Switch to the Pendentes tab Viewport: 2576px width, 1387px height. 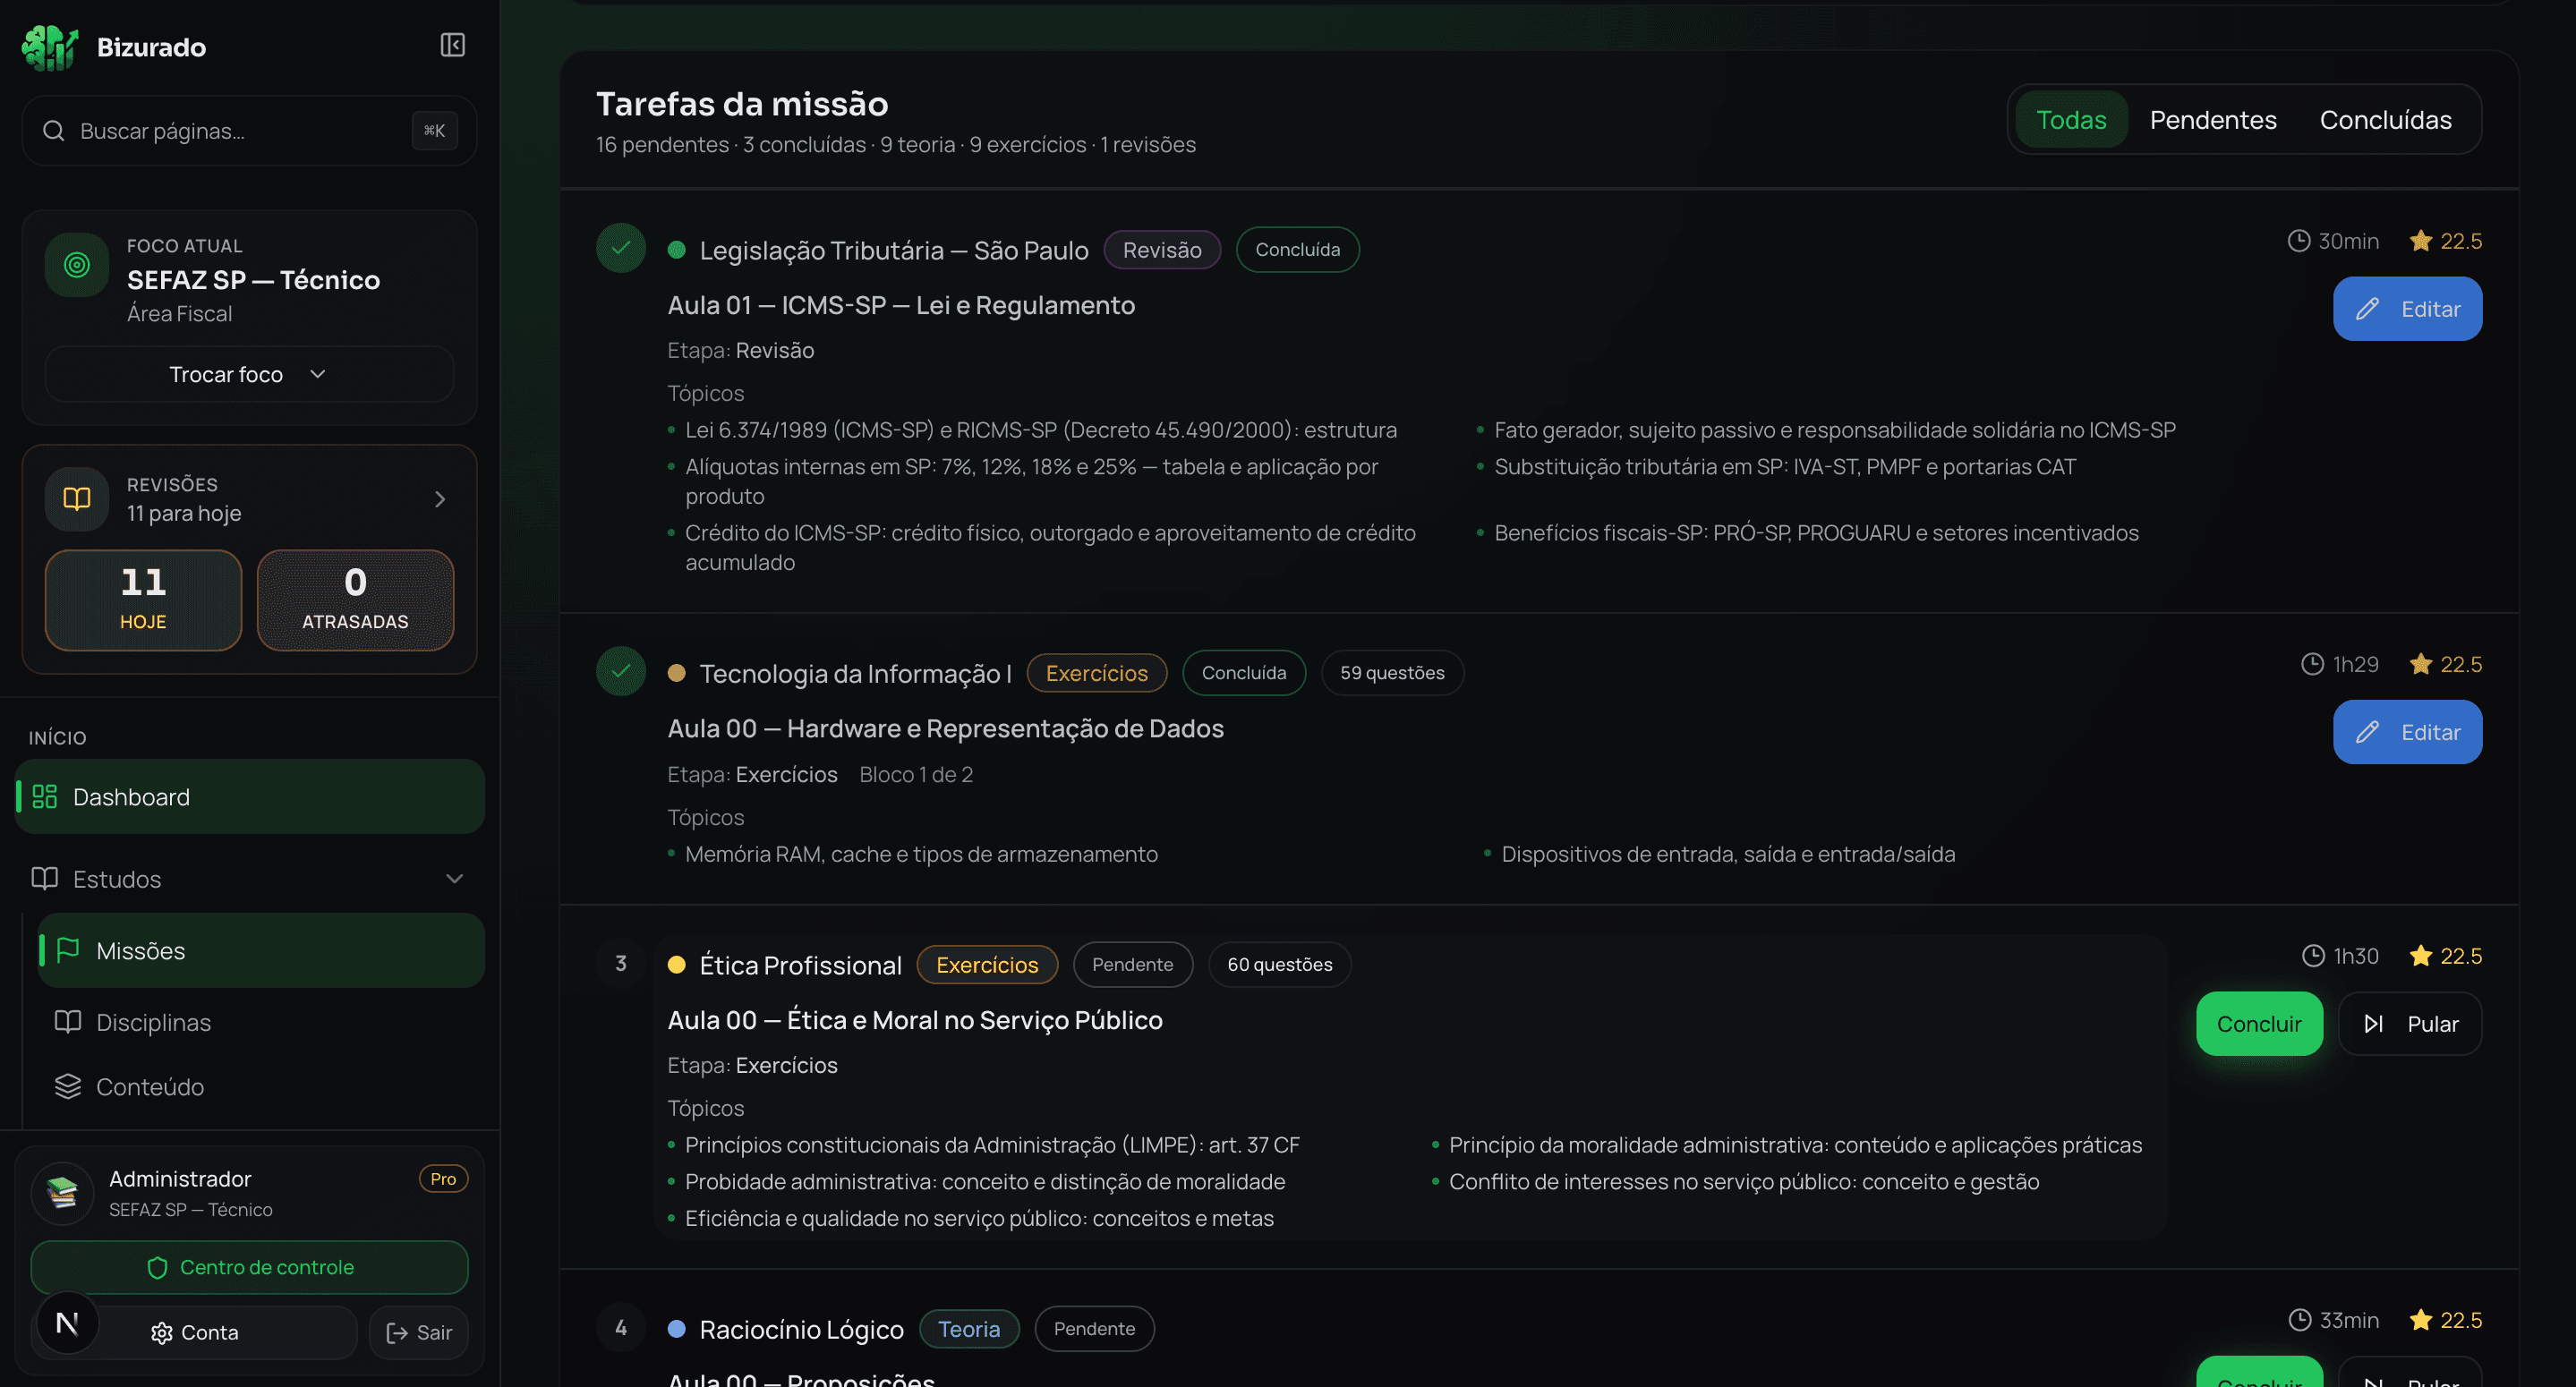[2213, 120]
